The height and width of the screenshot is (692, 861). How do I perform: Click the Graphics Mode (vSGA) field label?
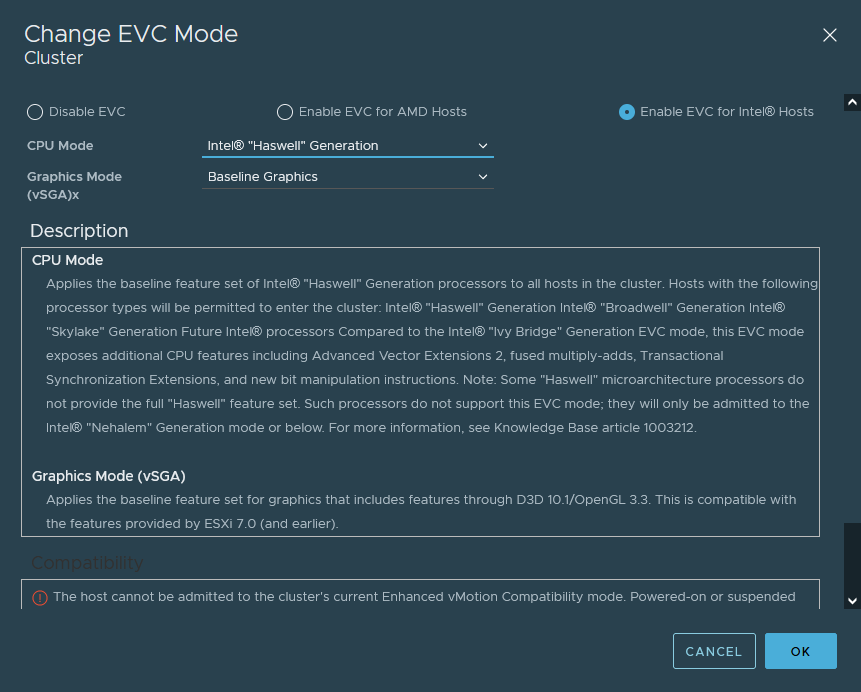(x=74, y=185)
